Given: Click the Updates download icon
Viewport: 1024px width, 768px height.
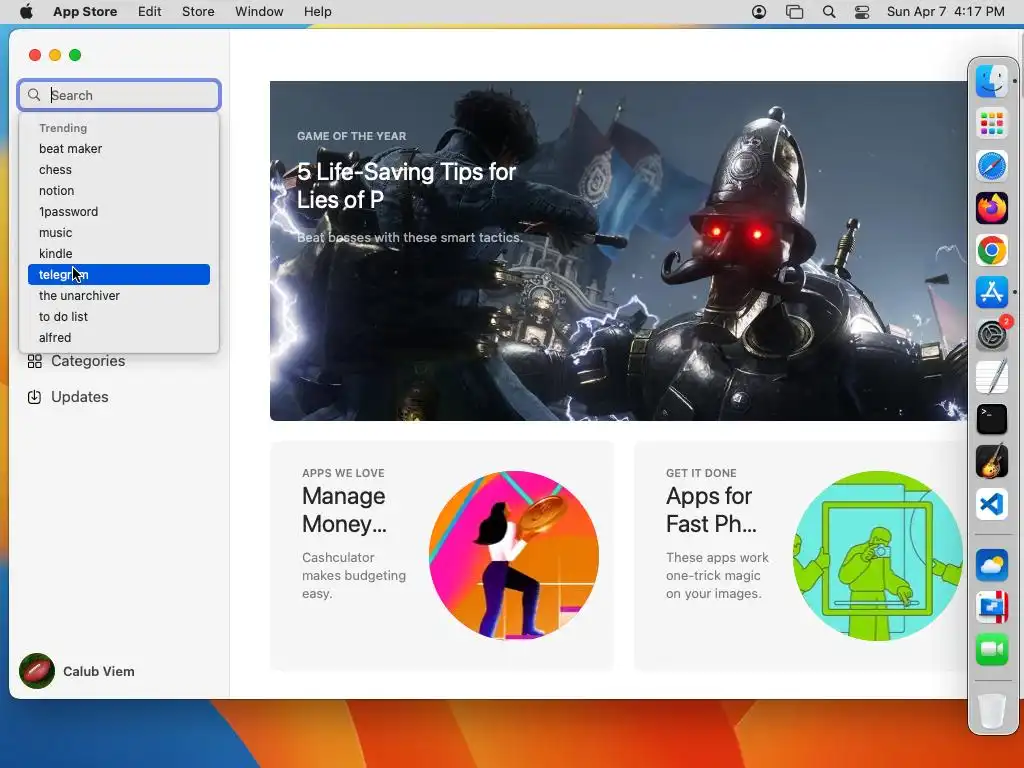Looking at the screenshot, I should pos(35,397).
